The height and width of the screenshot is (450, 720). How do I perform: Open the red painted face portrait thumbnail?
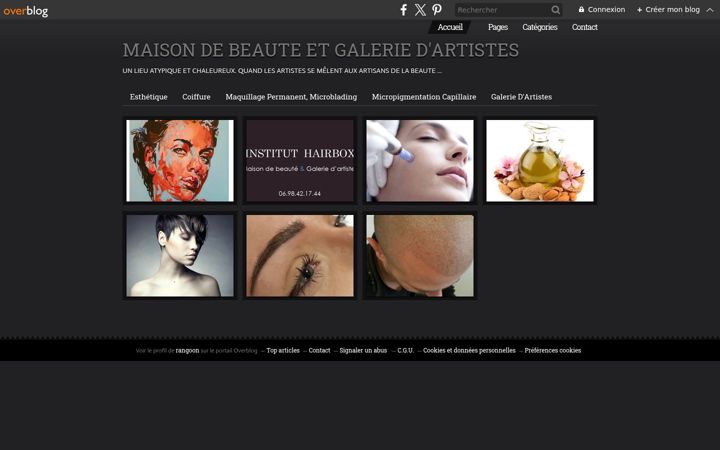[180, 161]
